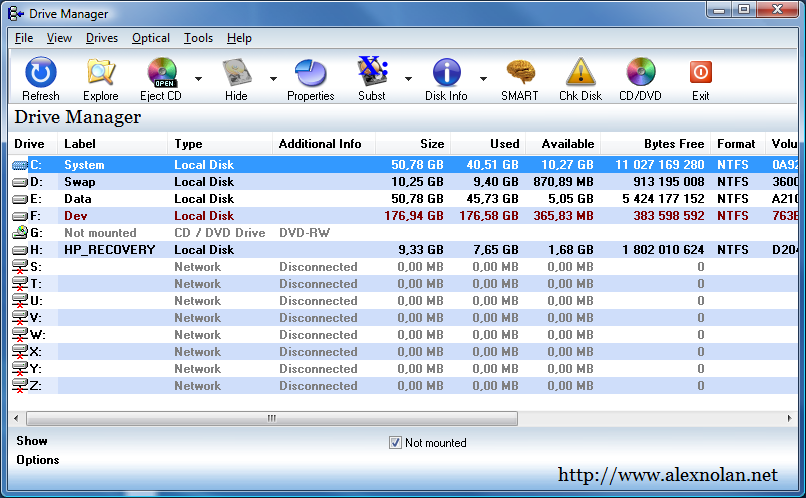Sort by Used column header

(488, 144)
